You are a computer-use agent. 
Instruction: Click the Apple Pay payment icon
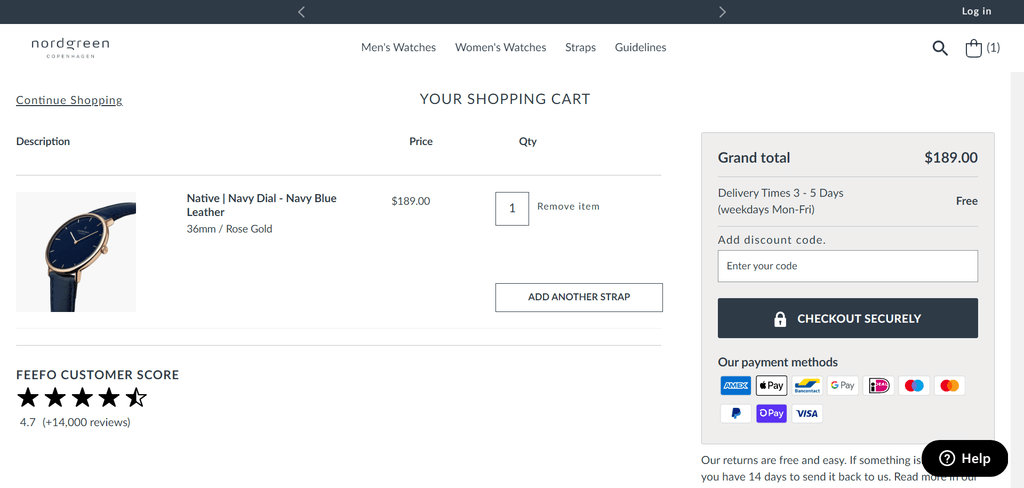pos(771,386)
